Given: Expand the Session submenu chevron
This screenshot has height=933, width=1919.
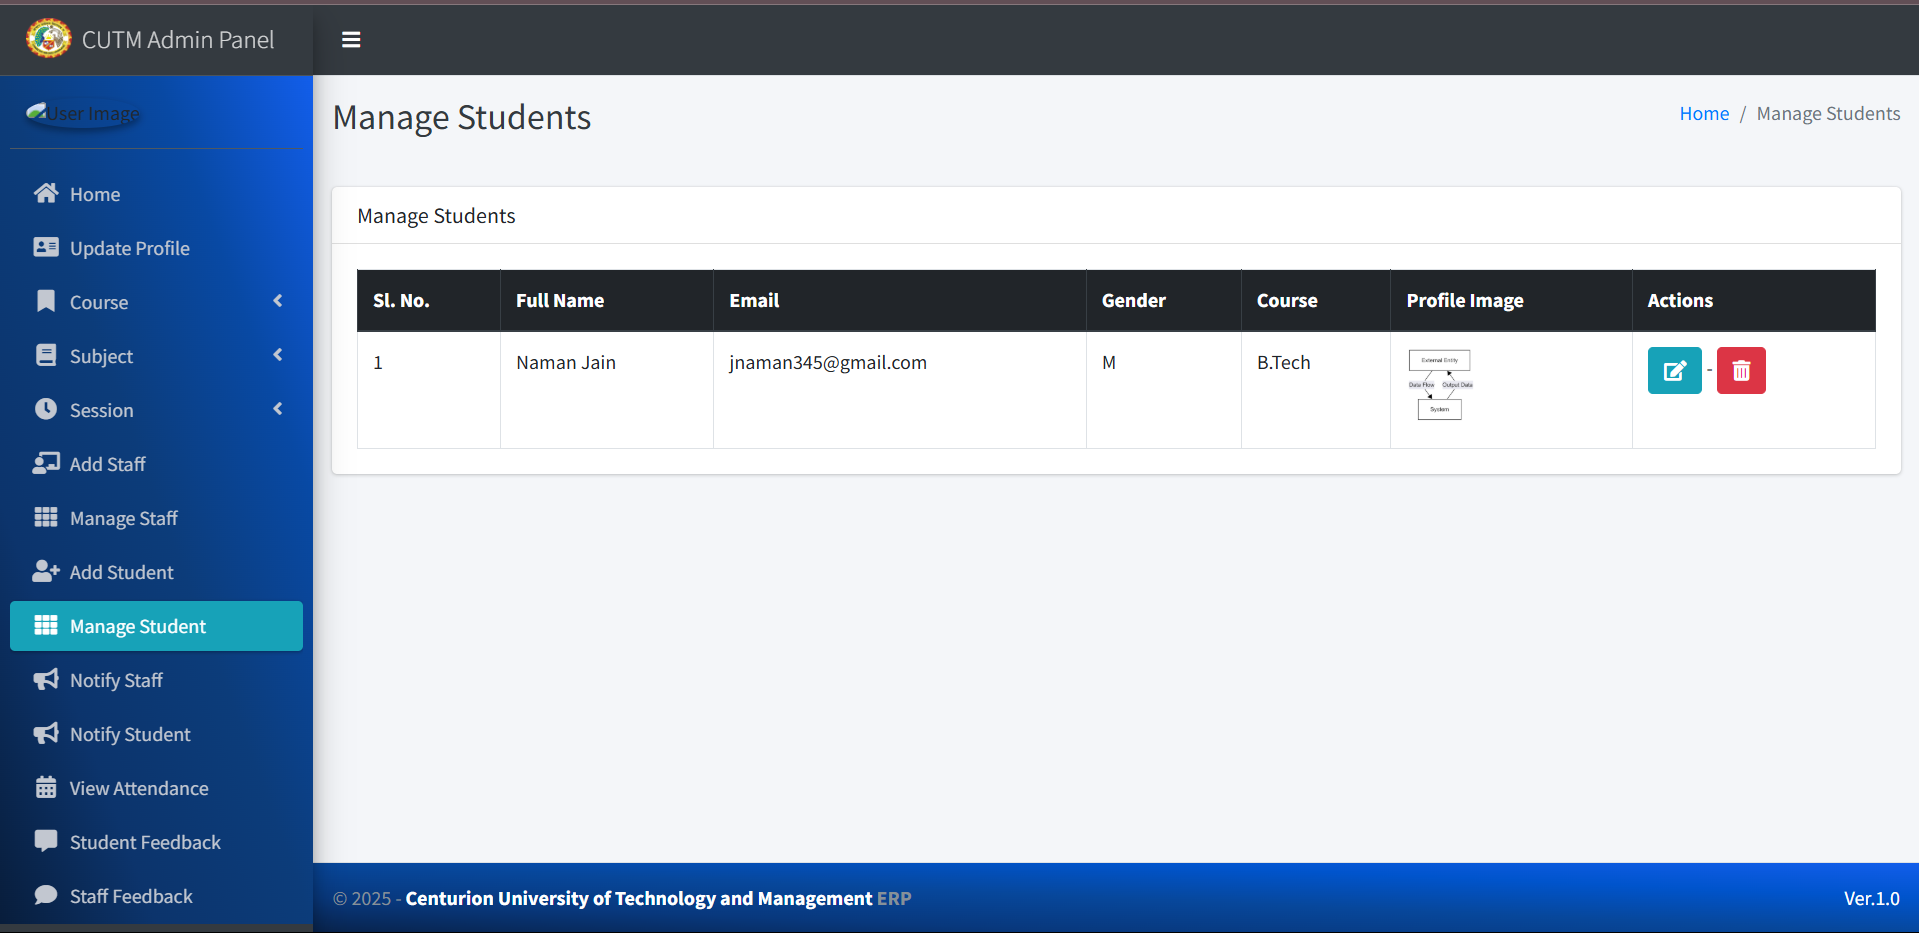Looking at the screenshot, I should pyautogui.click(x=278, y=409).
